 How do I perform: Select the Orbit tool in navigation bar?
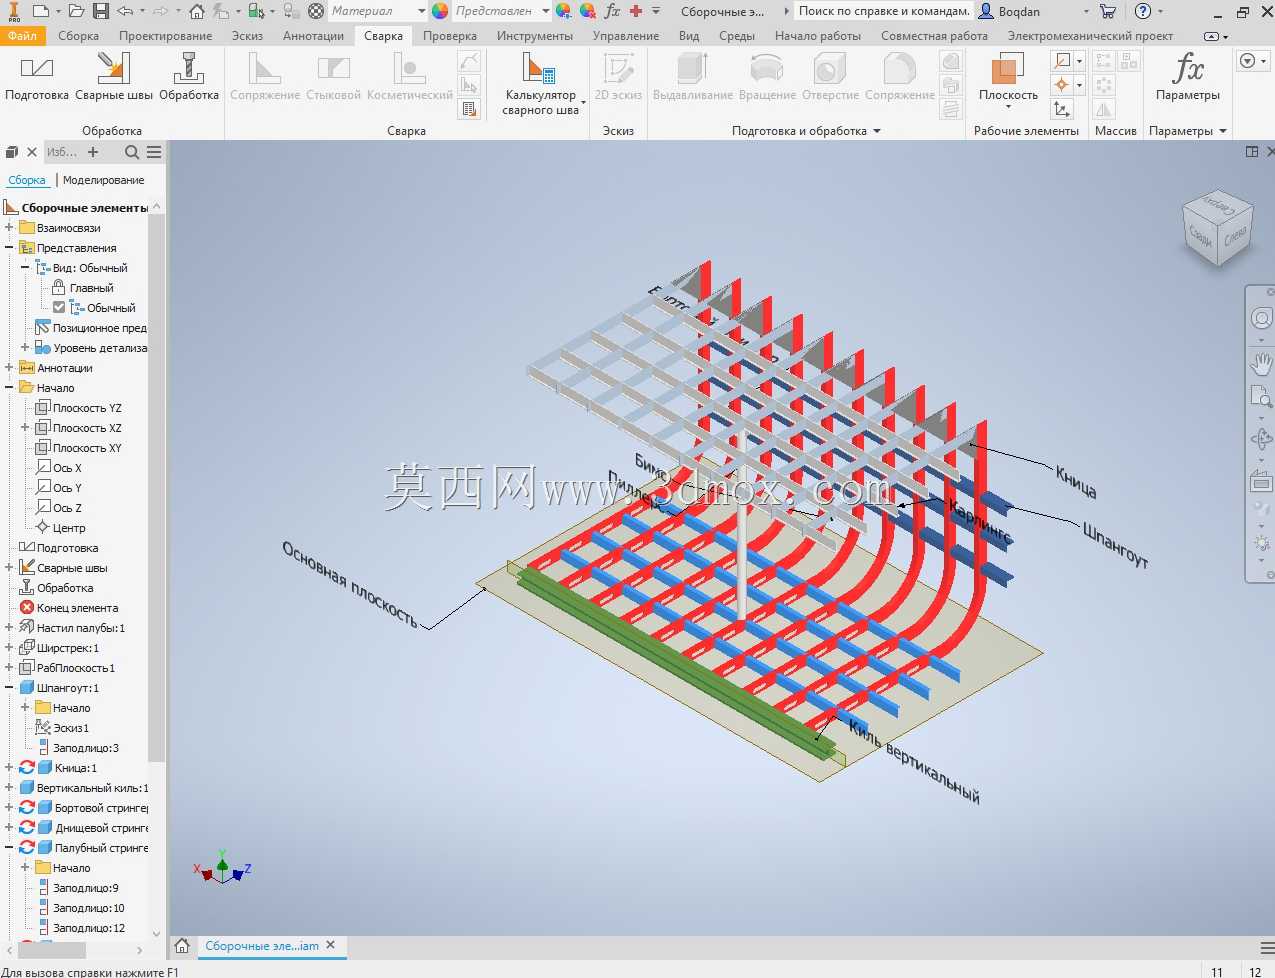[x=1262, y=439]
